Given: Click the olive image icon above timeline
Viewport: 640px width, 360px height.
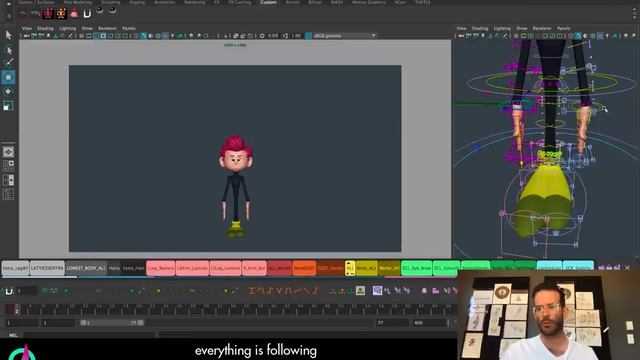Looking at the screenshot, I should [x=360, y=290].
